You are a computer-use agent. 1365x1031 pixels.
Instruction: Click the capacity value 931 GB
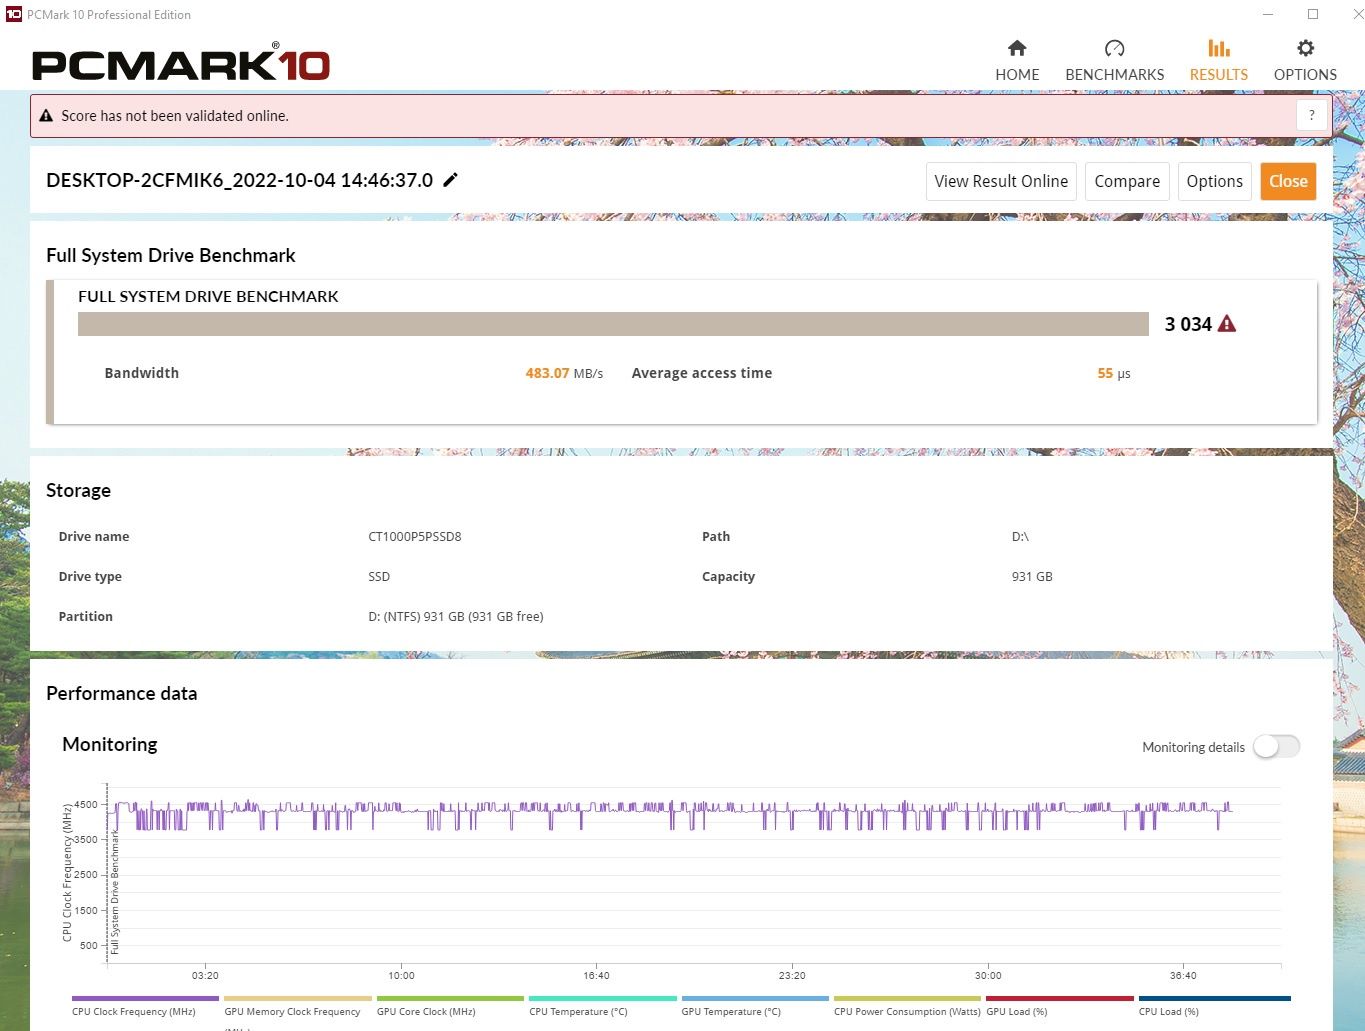(x=1032, y=577)
